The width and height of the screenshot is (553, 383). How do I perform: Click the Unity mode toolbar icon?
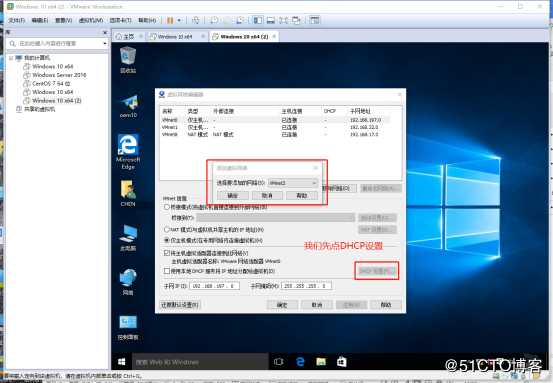pyautogui.click(x=296, y=20)
